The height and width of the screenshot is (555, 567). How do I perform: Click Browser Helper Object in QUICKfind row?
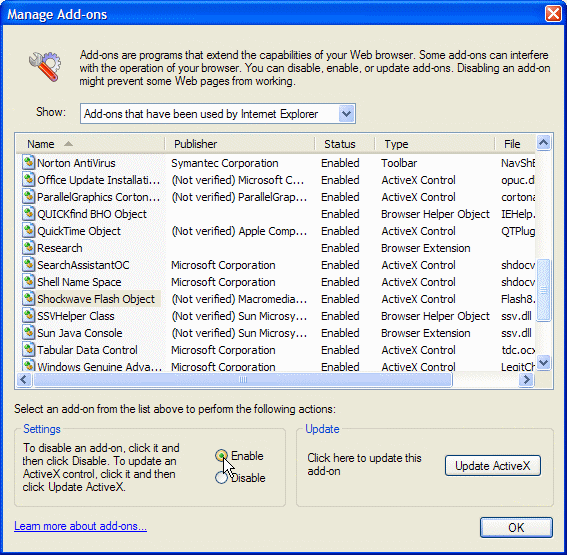point(435,214)
